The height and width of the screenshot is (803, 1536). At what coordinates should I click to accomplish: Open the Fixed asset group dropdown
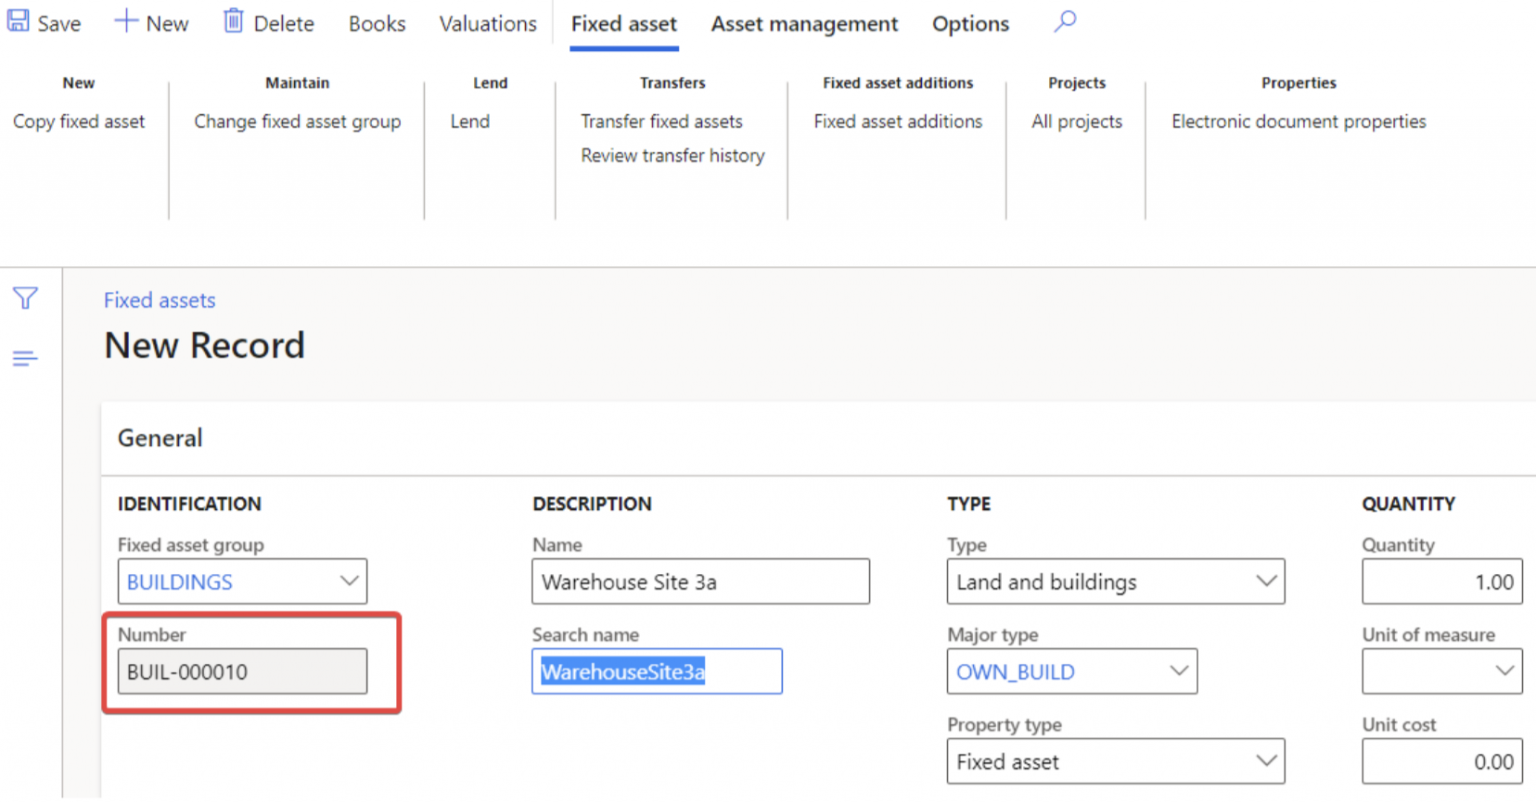tap(349, 581)
